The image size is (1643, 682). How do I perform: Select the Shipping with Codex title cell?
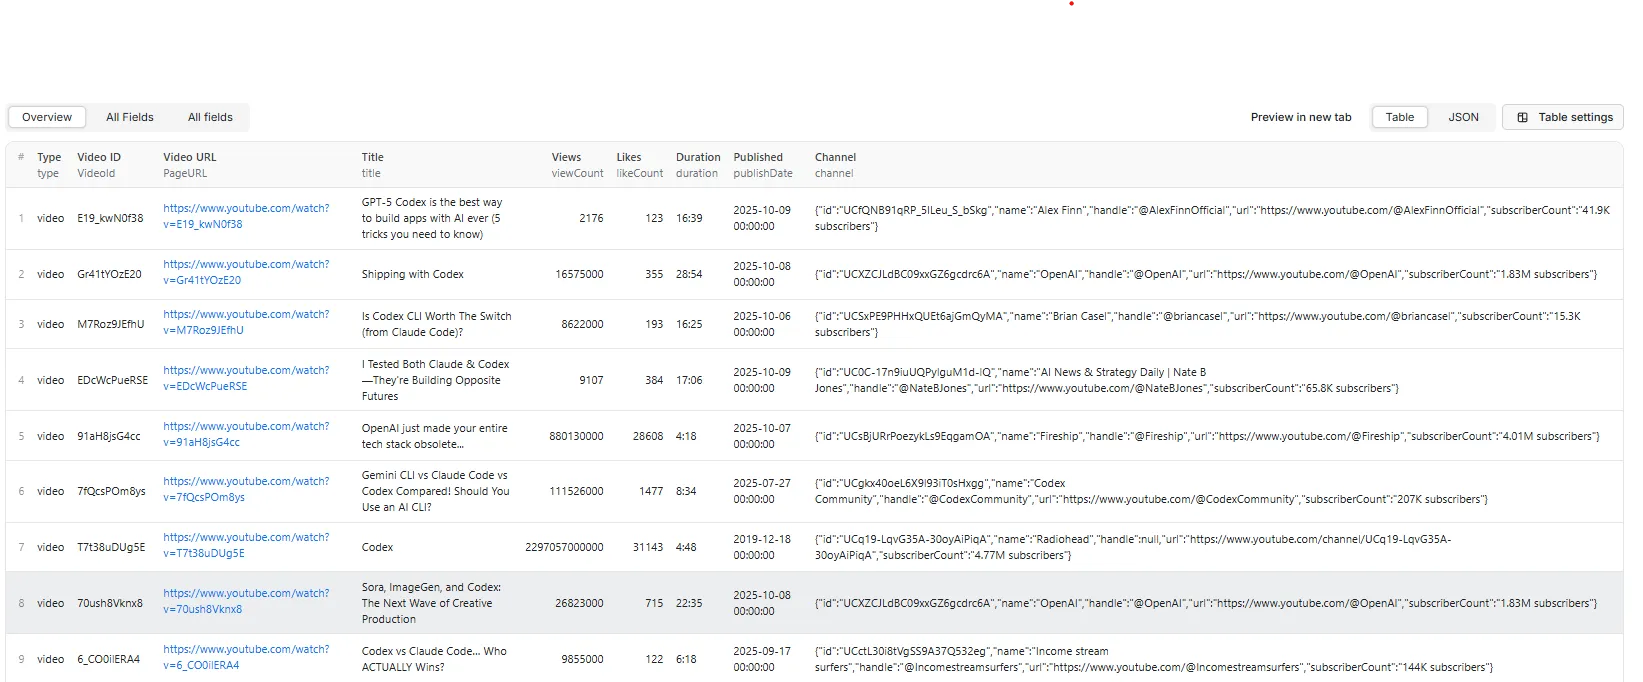click(413, 274)
